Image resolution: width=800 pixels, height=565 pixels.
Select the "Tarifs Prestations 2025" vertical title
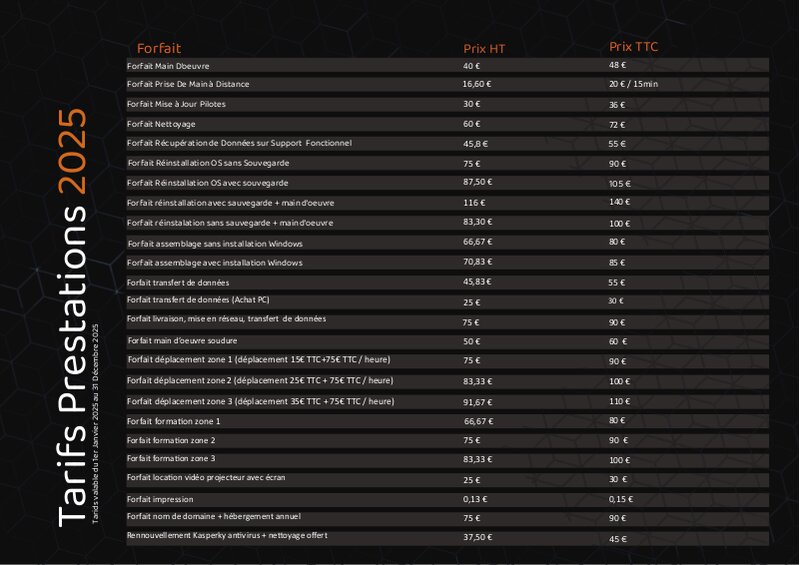(73, 316)
